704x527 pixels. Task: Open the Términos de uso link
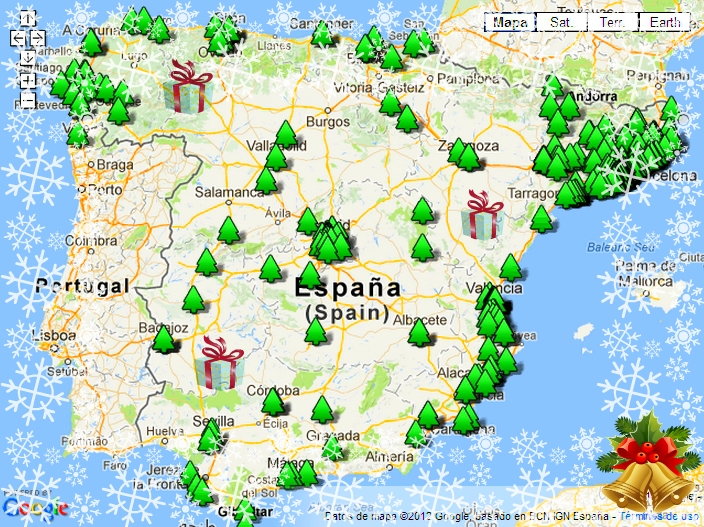point(661,516)
